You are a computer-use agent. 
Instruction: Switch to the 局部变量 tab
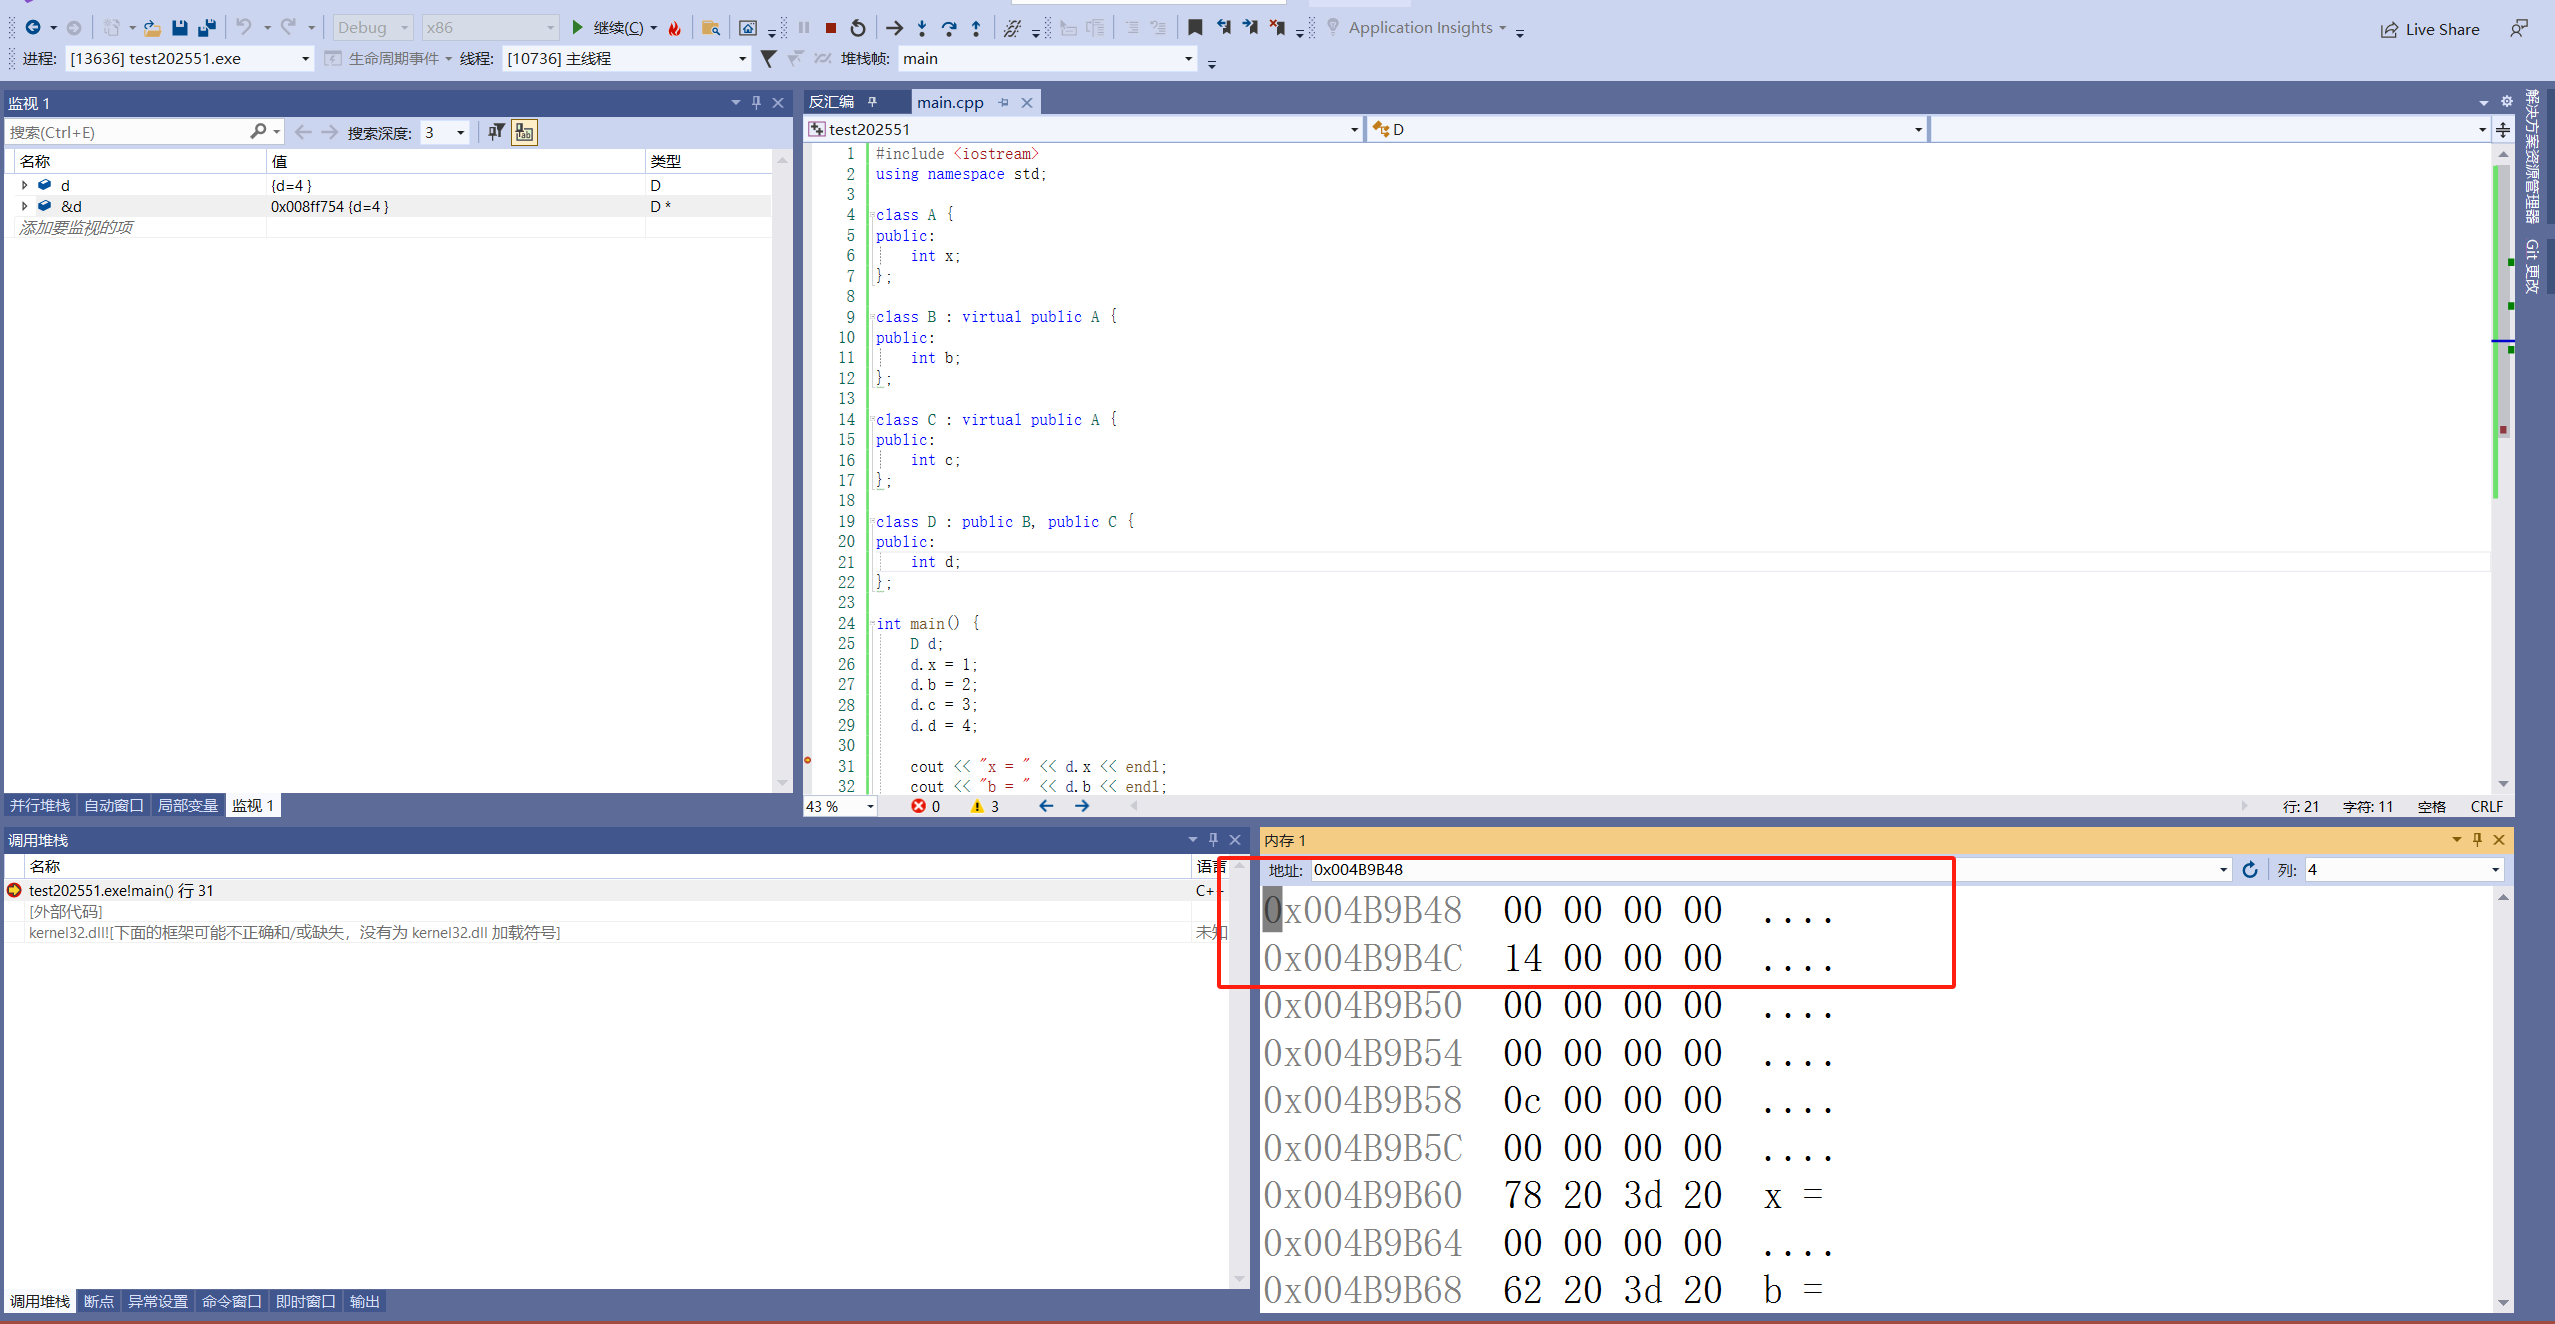[187, 806]
